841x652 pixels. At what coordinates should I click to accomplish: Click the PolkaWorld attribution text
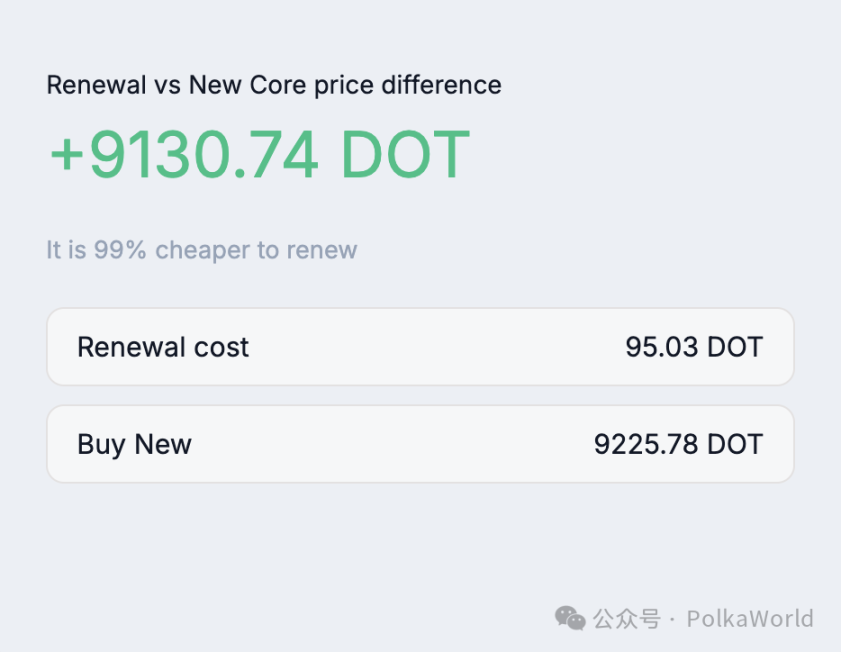tap(749, 619)
